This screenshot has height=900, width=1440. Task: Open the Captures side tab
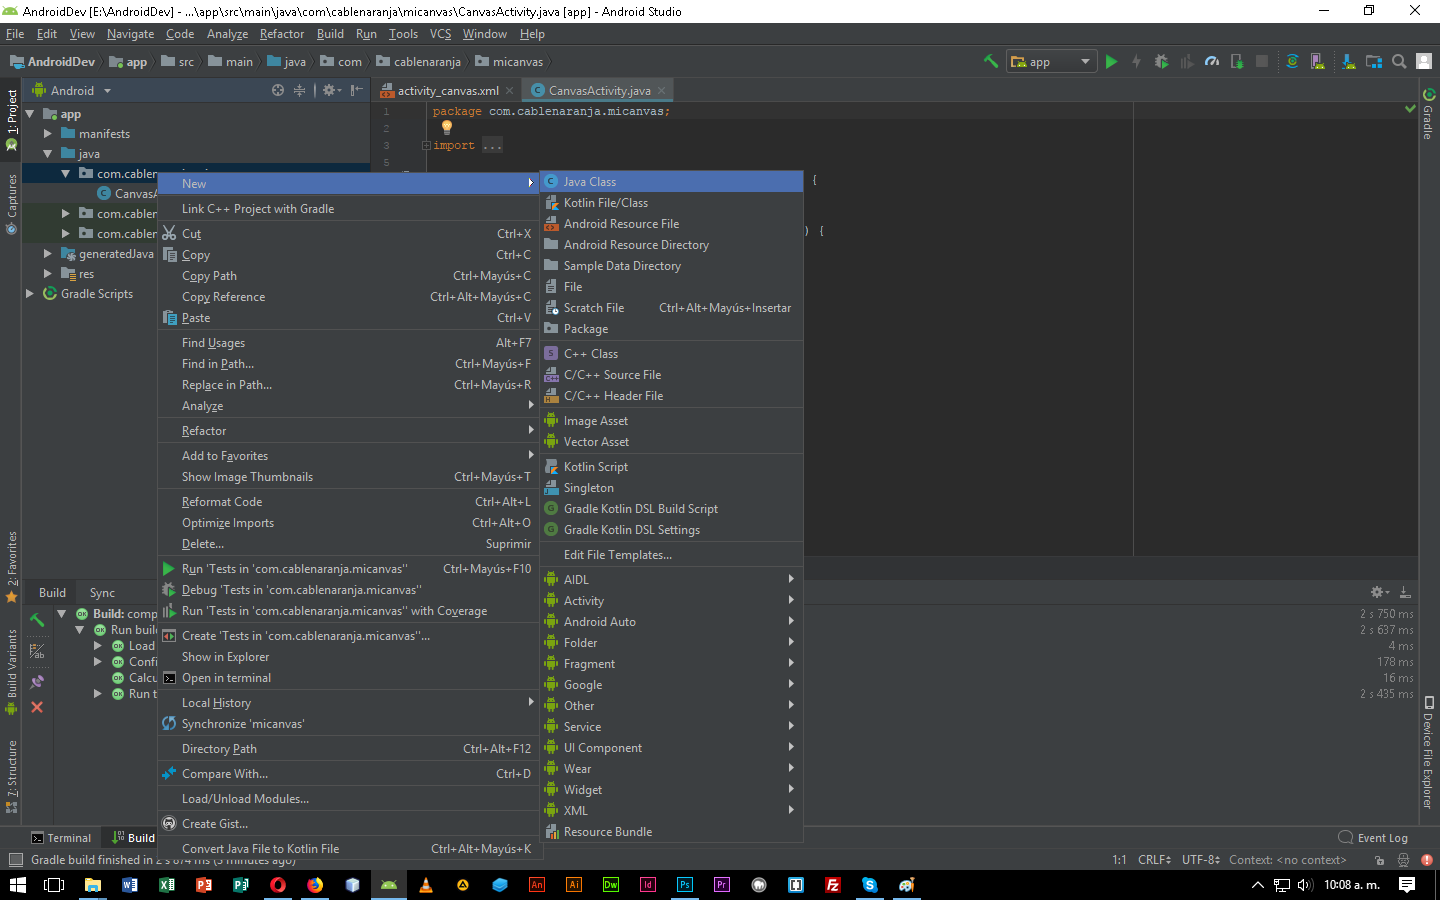(12, 204)
